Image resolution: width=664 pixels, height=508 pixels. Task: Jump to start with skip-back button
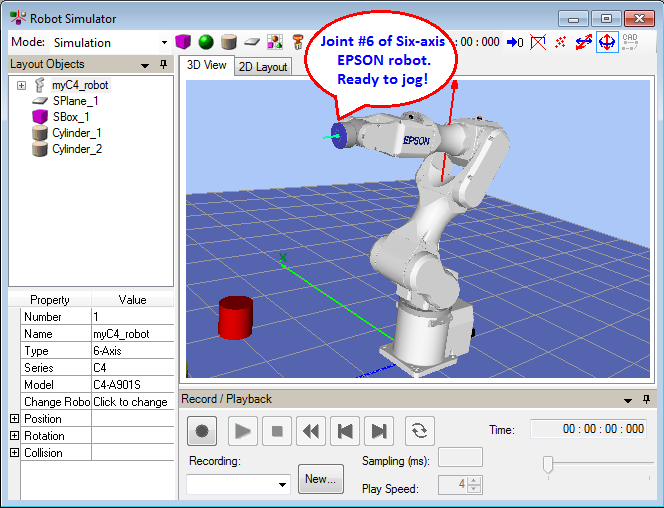(x=345, y=431)
